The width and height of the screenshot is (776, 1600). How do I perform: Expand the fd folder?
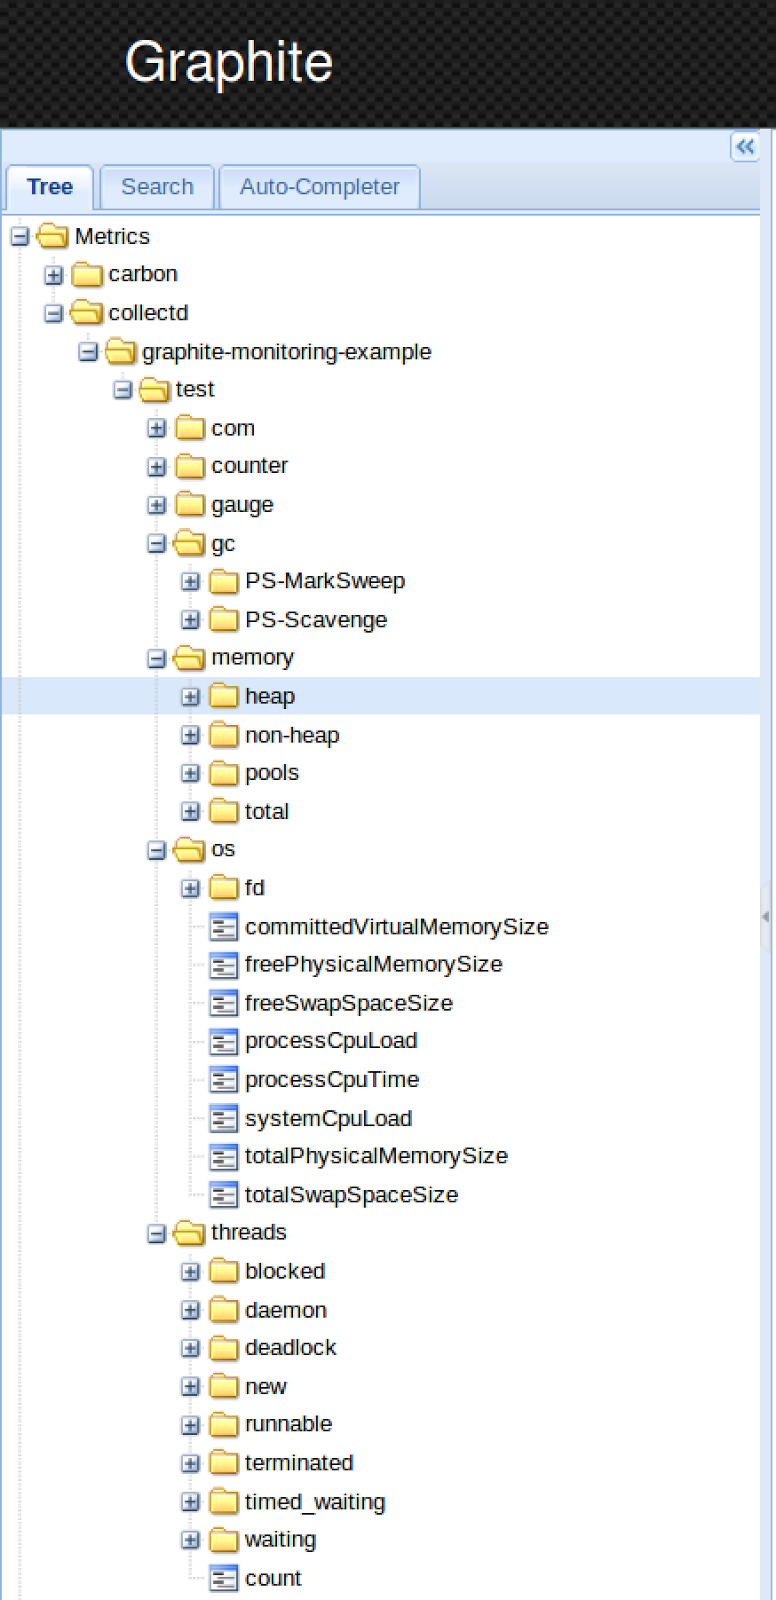(x=191, y=889)
